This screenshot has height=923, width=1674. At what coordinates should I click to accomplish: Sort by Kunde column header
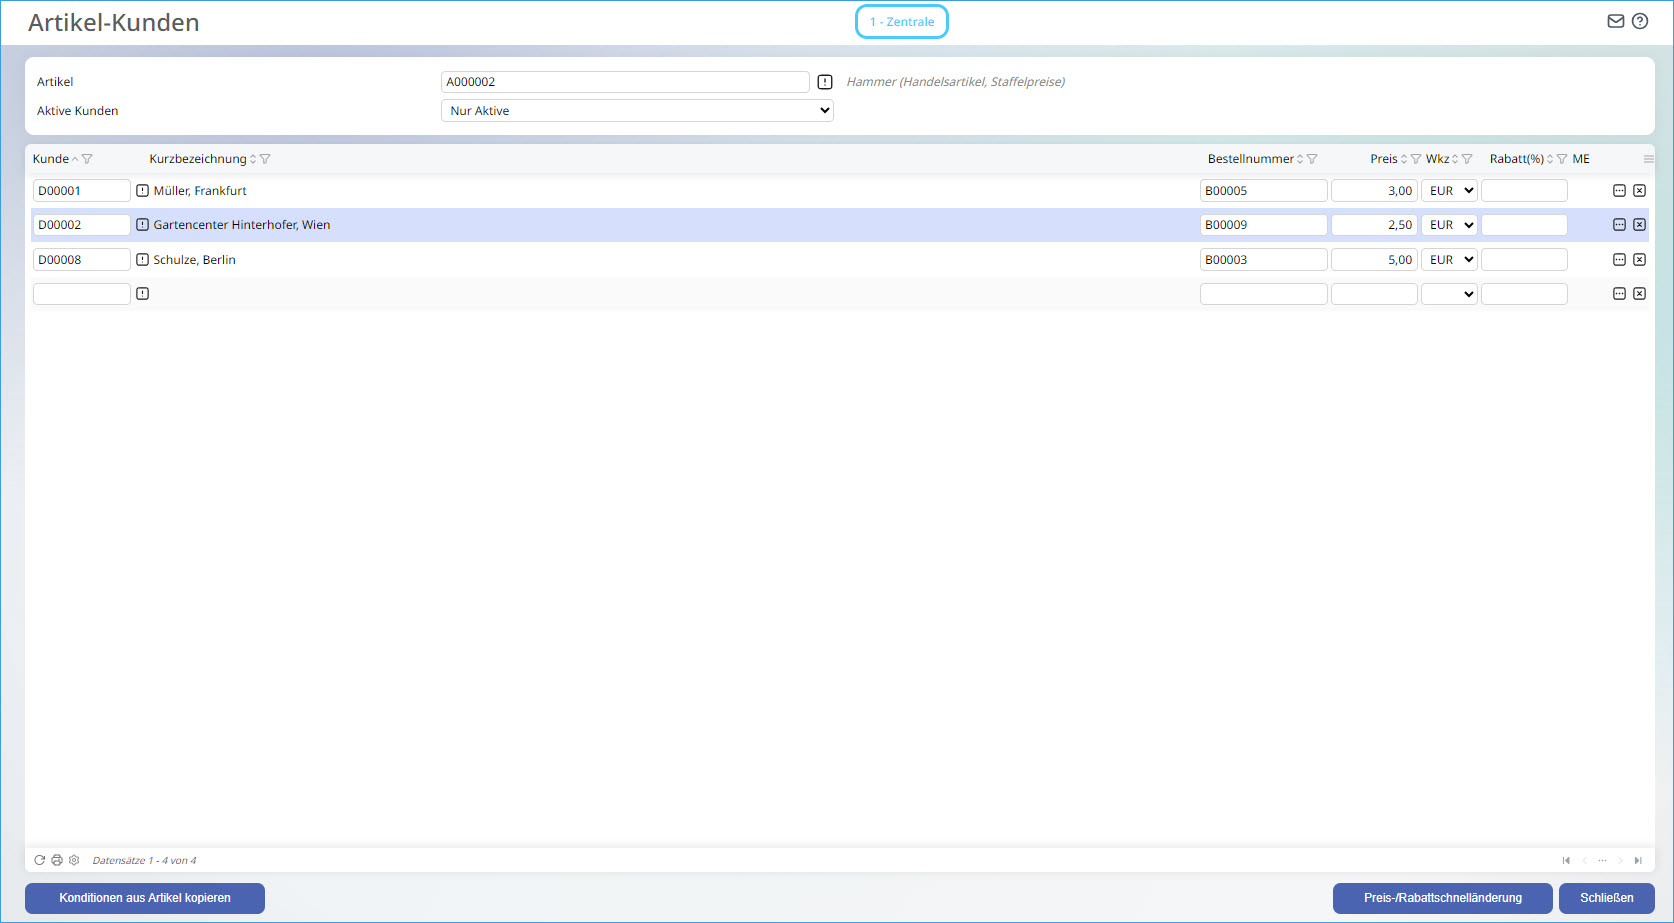point(51,159)
